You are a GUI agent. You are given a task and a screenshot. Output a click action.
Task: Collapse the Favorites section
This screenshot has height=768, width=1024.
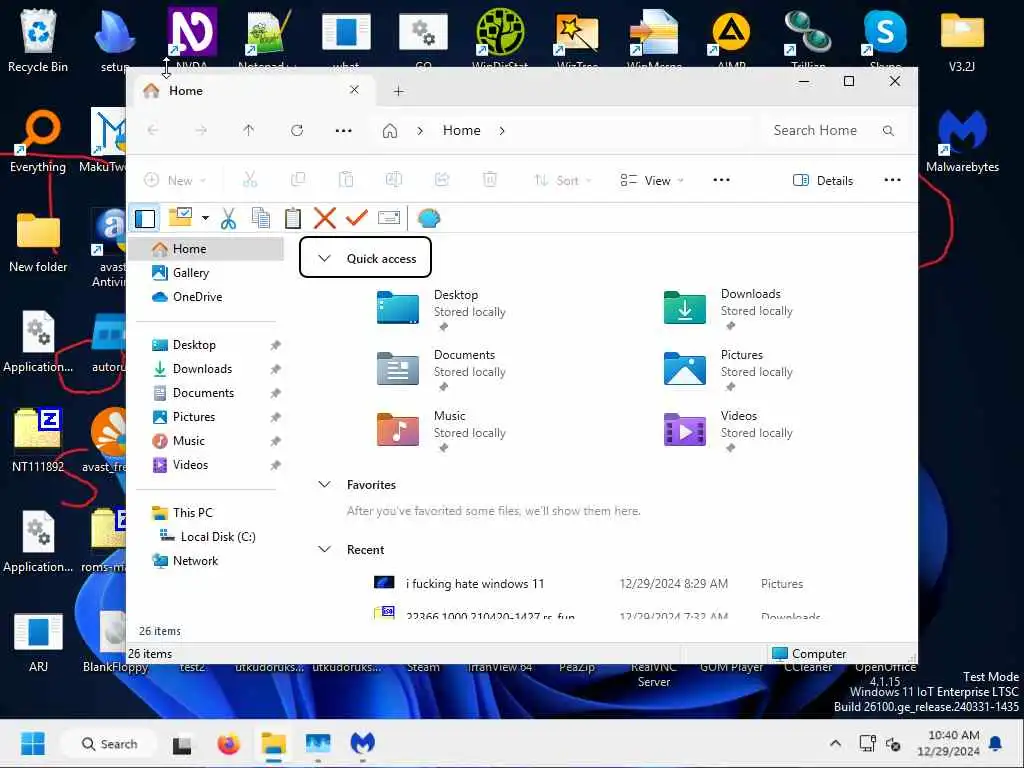tap(325, 484)
